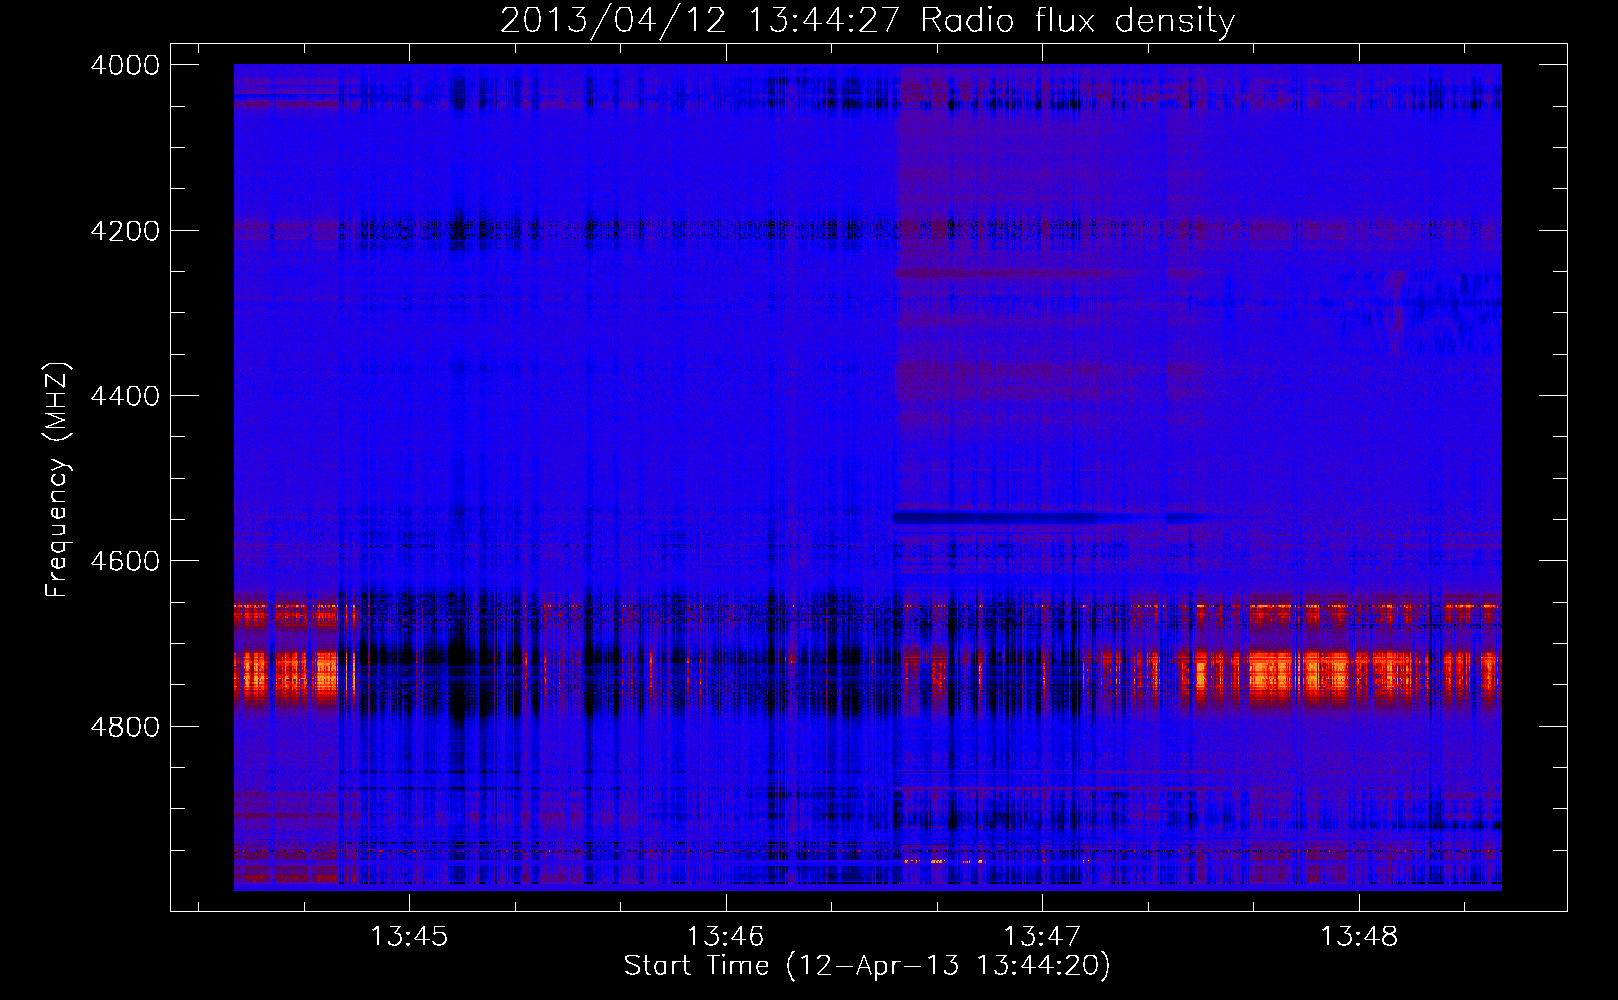Viewport: 1618px width, 1000px height.
Task: Click the 4200 frequency tick label
Action: (x=125, y=231)
